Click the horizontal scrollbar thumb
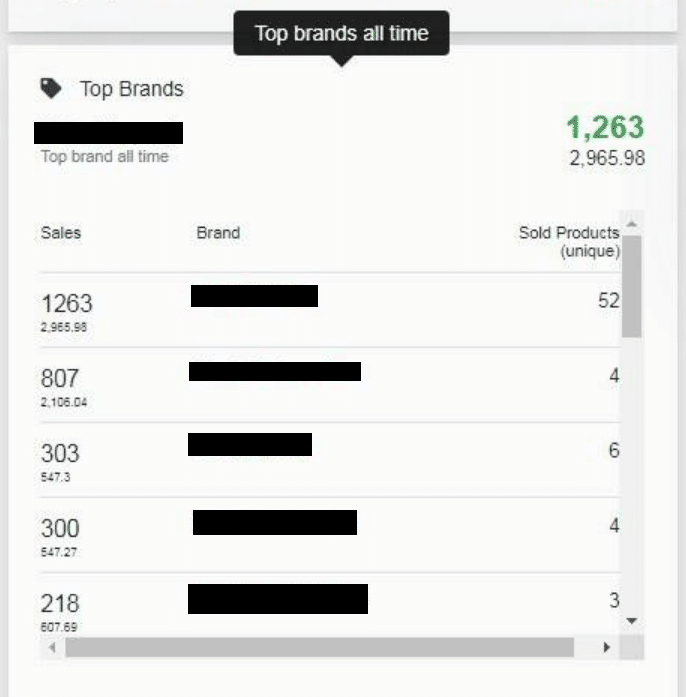Image resolution: width=686 pixels, height=697 pixels. [x=320, y=647]
